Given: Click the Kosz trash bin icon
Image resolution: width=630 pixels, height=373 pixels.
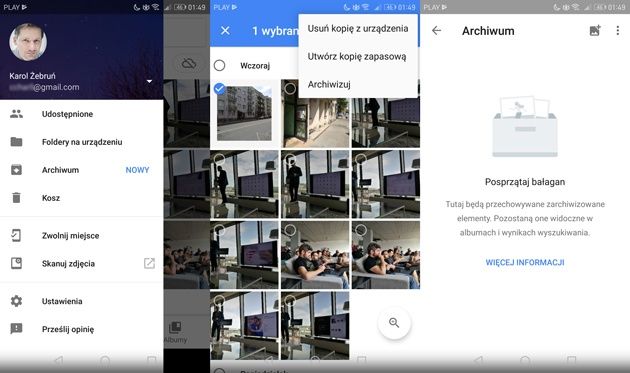Looking at the screenshot, I should pyautogui.click(x=16, y=198).
